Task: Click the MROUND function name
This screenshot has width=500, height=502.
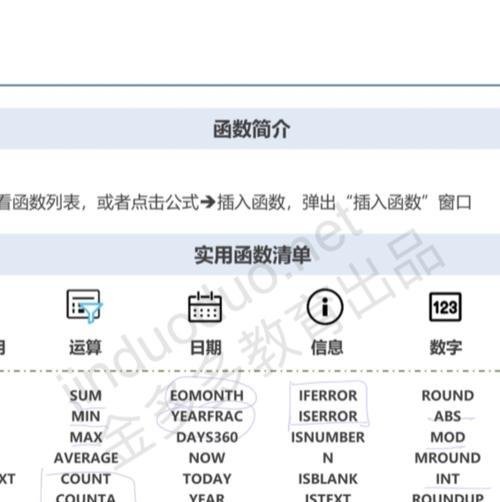Action: [x=448, y=458]
